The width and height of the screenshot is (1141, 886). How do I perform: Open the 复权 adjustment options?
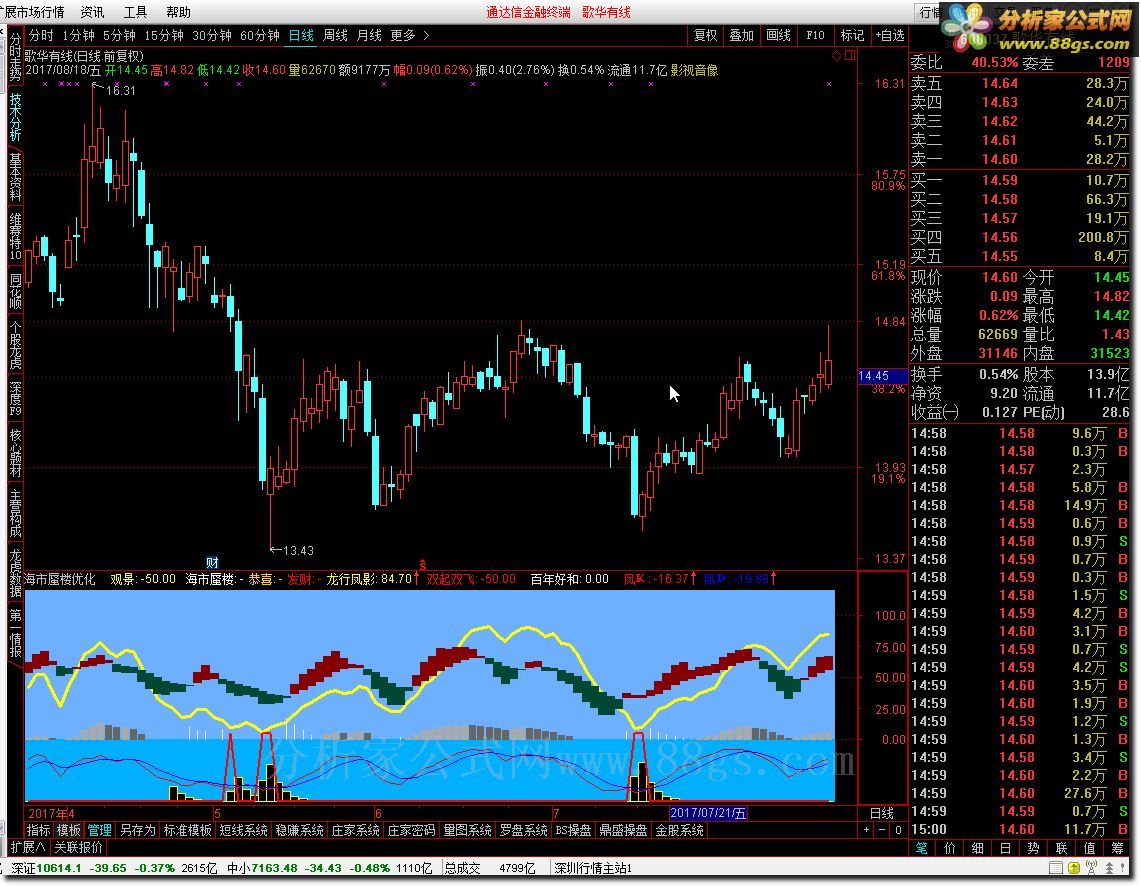(705, 35)
